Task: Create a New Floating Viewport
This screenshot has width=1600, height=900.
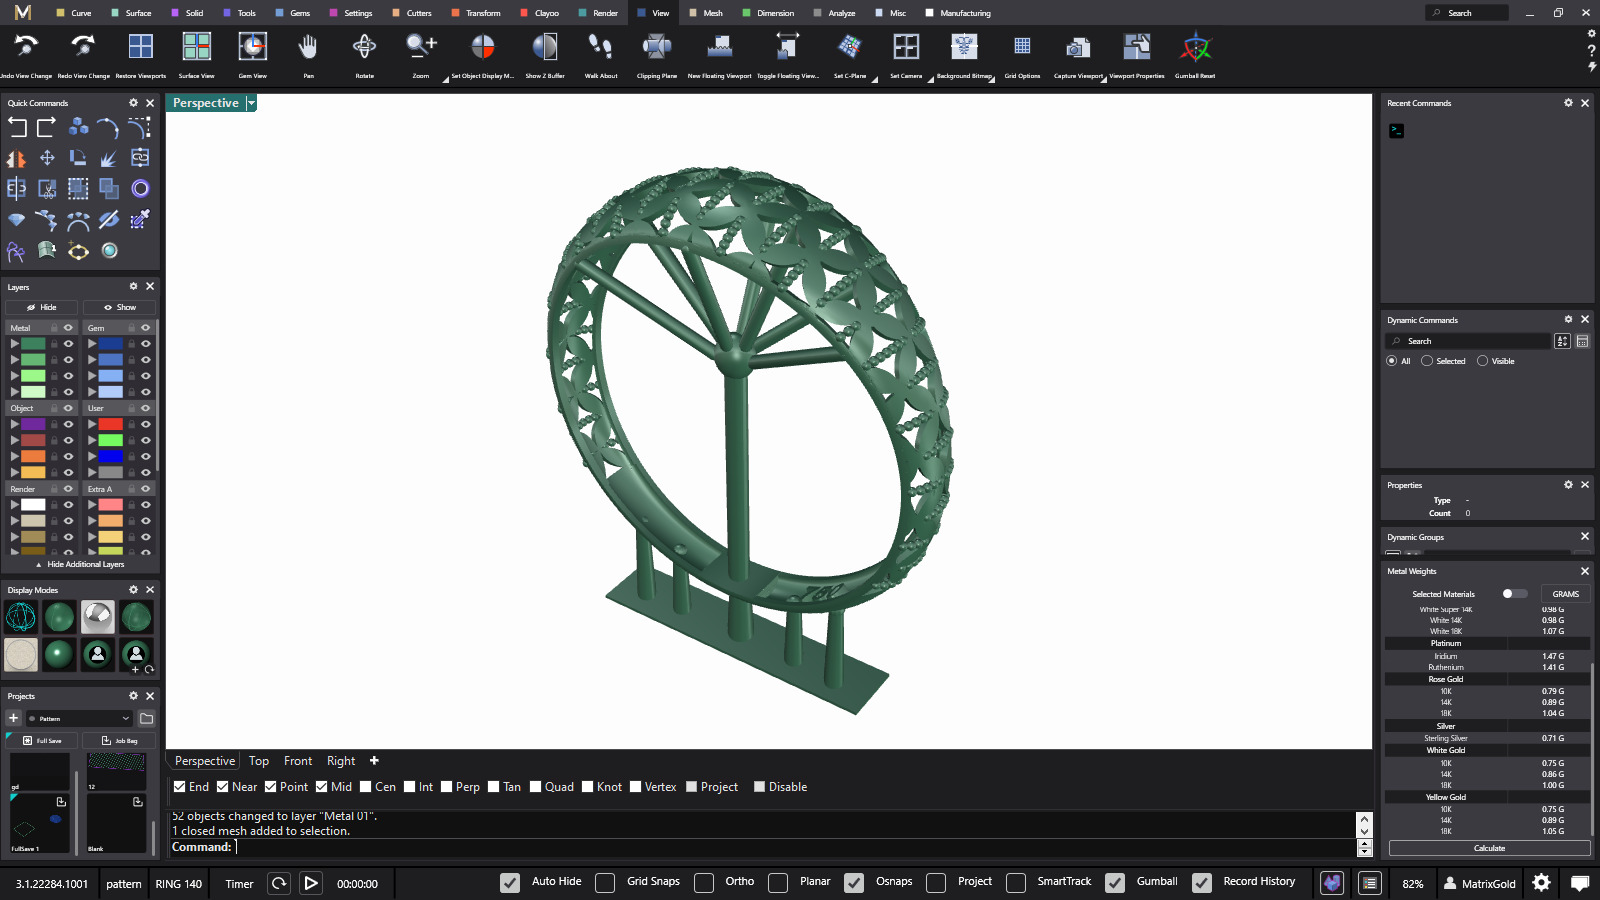Action: (719, 47)
